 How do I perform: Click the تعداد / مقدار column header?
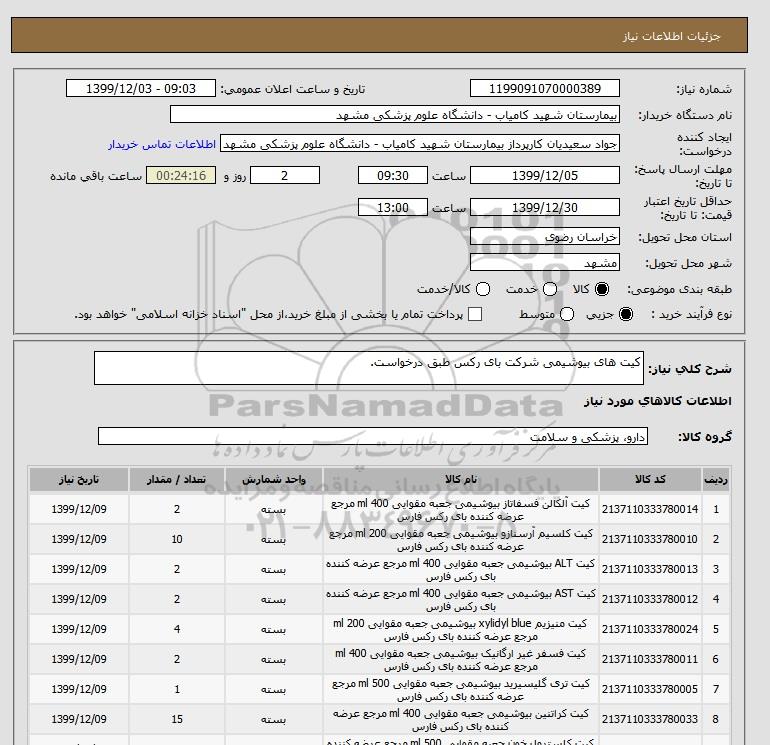point(177,479)
